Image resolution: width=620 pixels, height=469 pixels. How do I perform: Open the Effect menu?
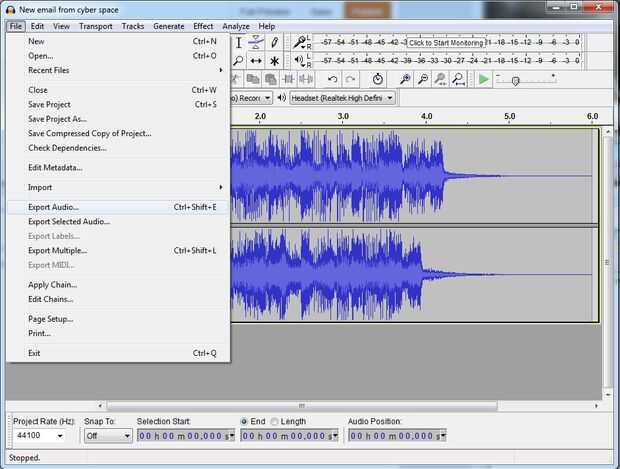point(203,25)
